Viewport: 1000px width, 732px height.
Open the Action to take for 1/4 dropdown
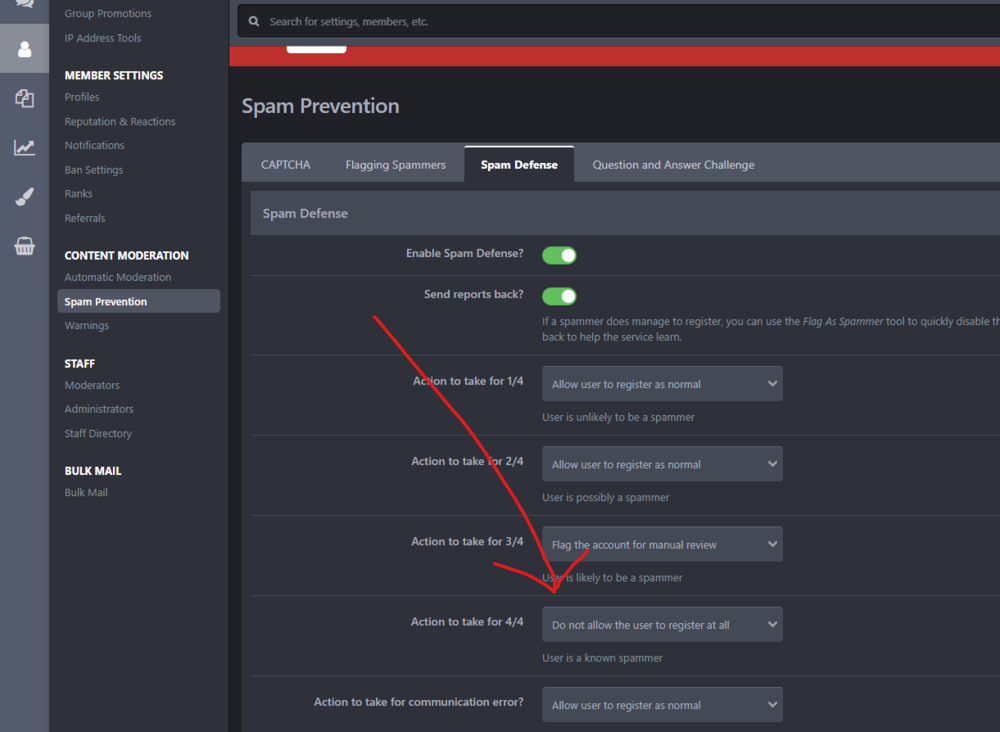point(662,384)
